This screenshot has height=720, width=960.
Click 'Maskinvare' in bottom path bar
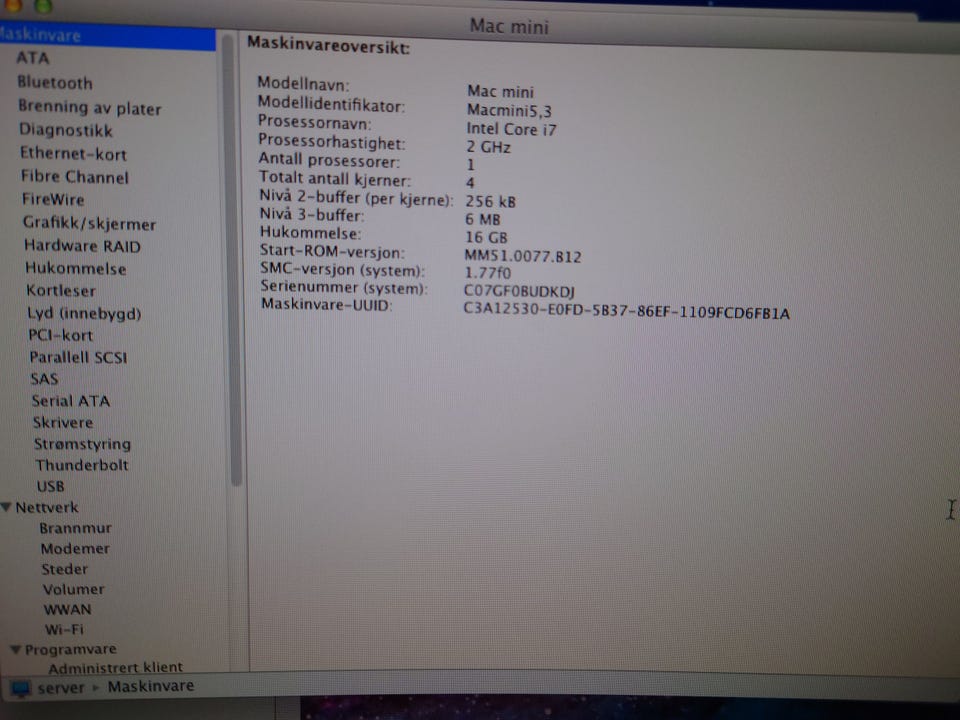pos(151,686)
